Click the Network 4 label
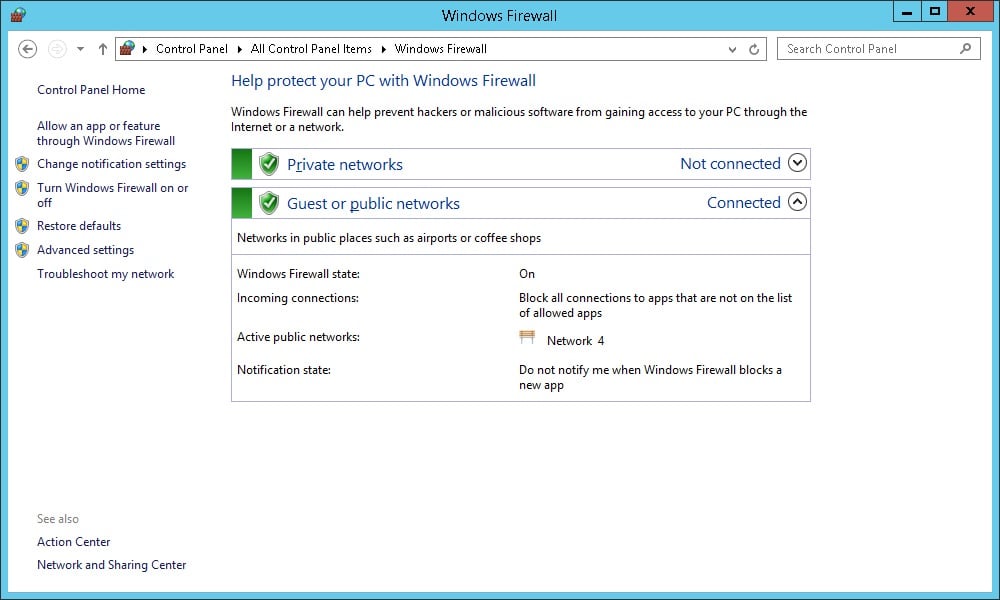 [x=575, y=341]
